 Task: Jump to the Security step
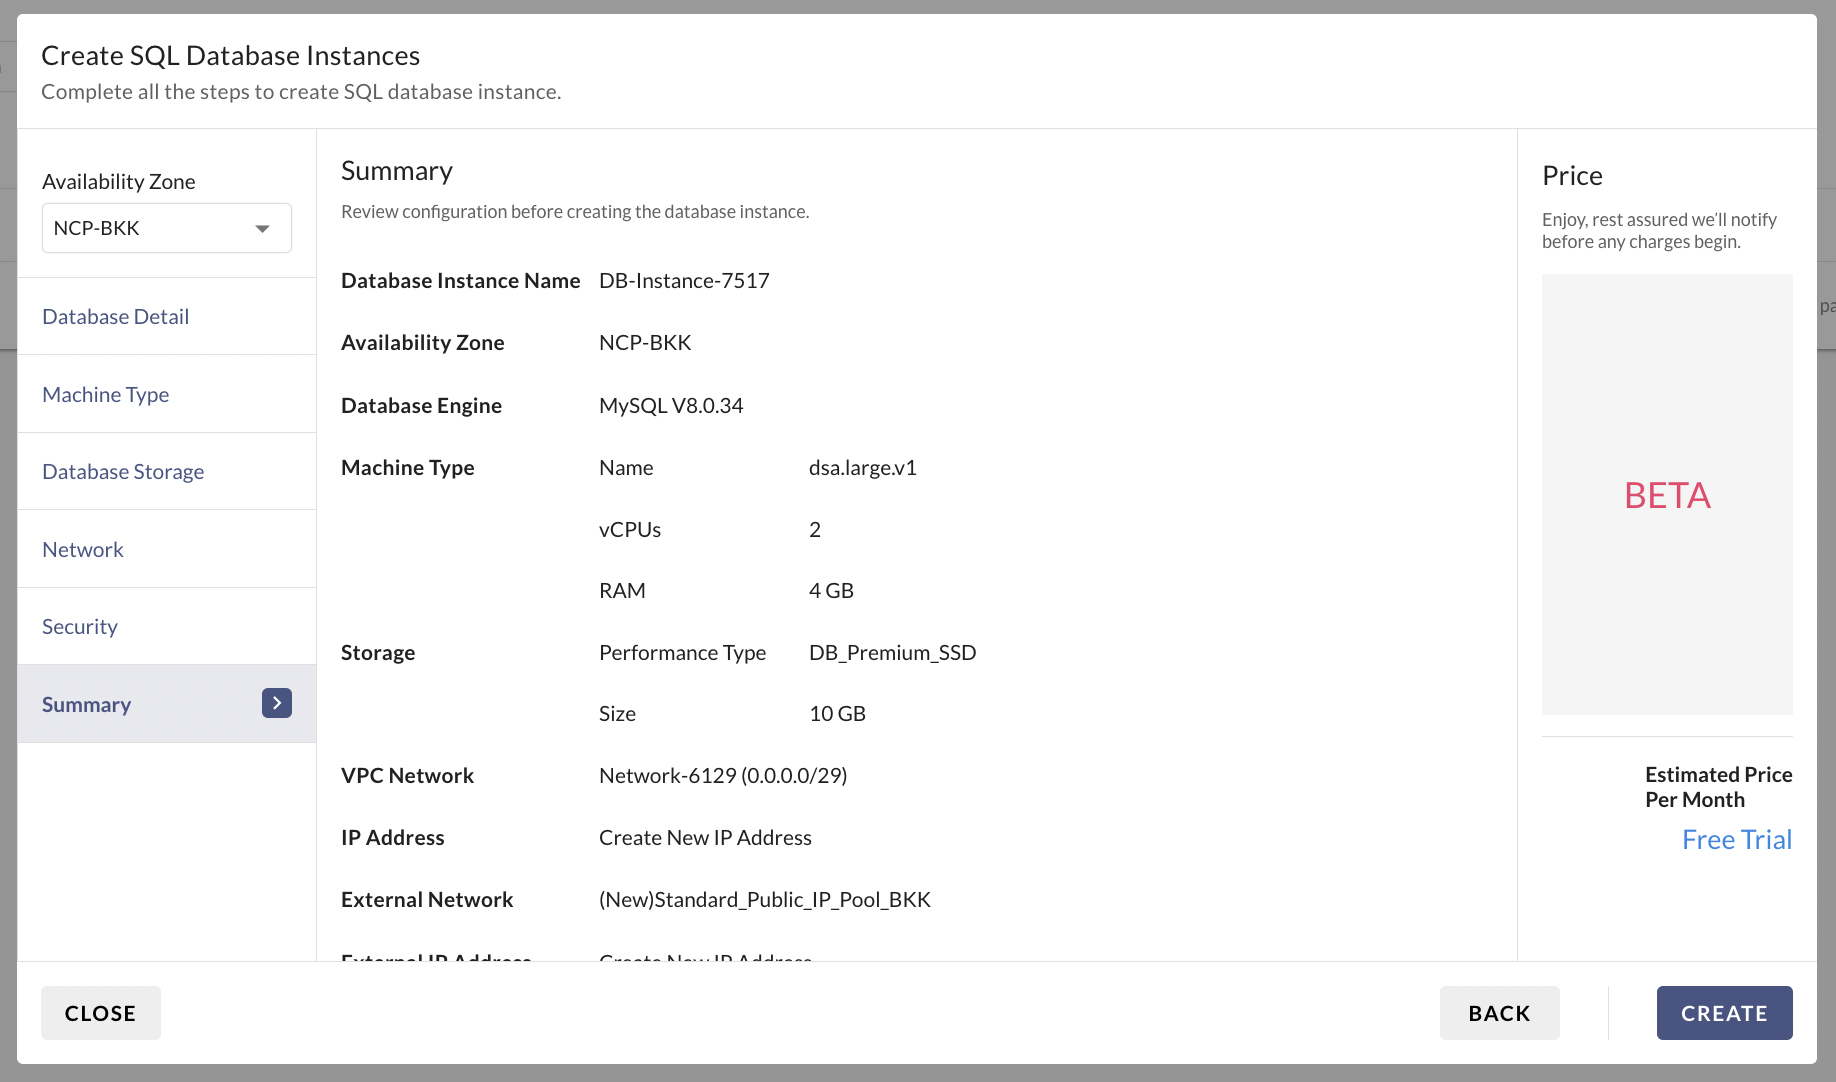tap(80, 626)
